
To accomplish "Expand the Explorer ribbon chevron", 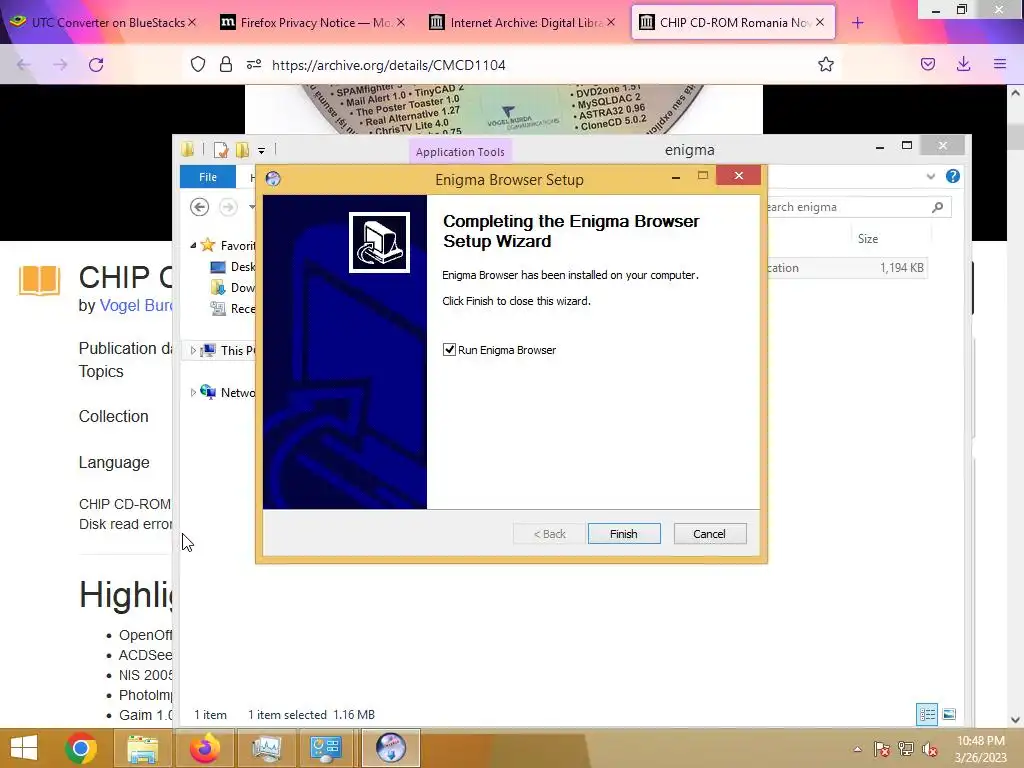I will (931, 176).
